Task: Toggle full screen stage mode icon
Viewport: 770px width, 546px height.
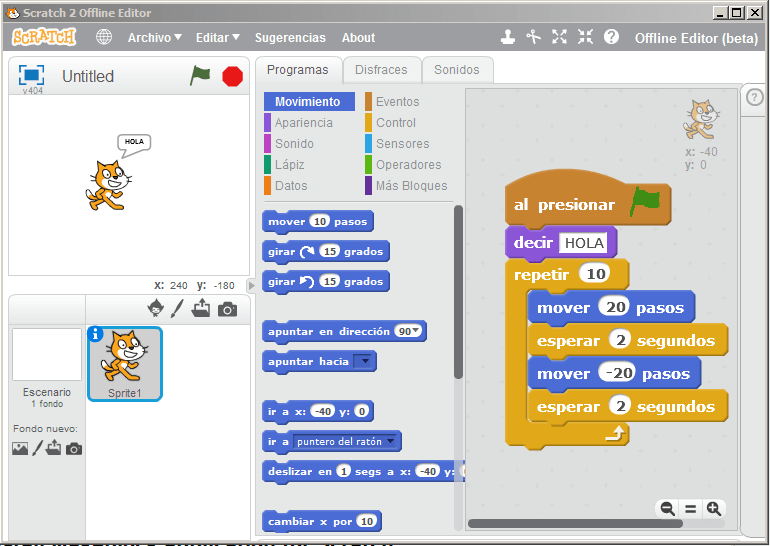Action: (x=31, y=75)
